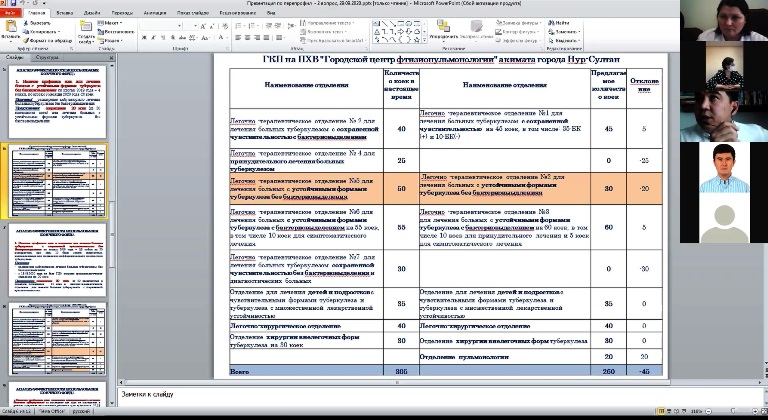Screen dimensions: 768x420
Task: Click the Find (Найти) binoculars icon
Action: click(551, 23)
